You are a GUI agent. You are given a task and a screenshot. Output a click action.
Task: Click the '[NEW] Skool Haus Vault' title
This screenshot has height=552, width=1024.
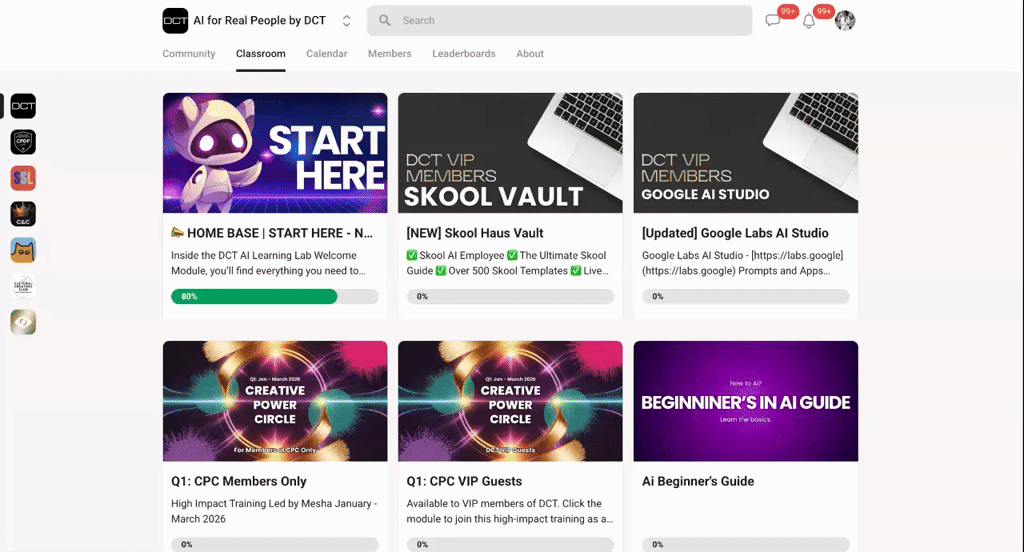pyautogui.click(x=475, y=233)
